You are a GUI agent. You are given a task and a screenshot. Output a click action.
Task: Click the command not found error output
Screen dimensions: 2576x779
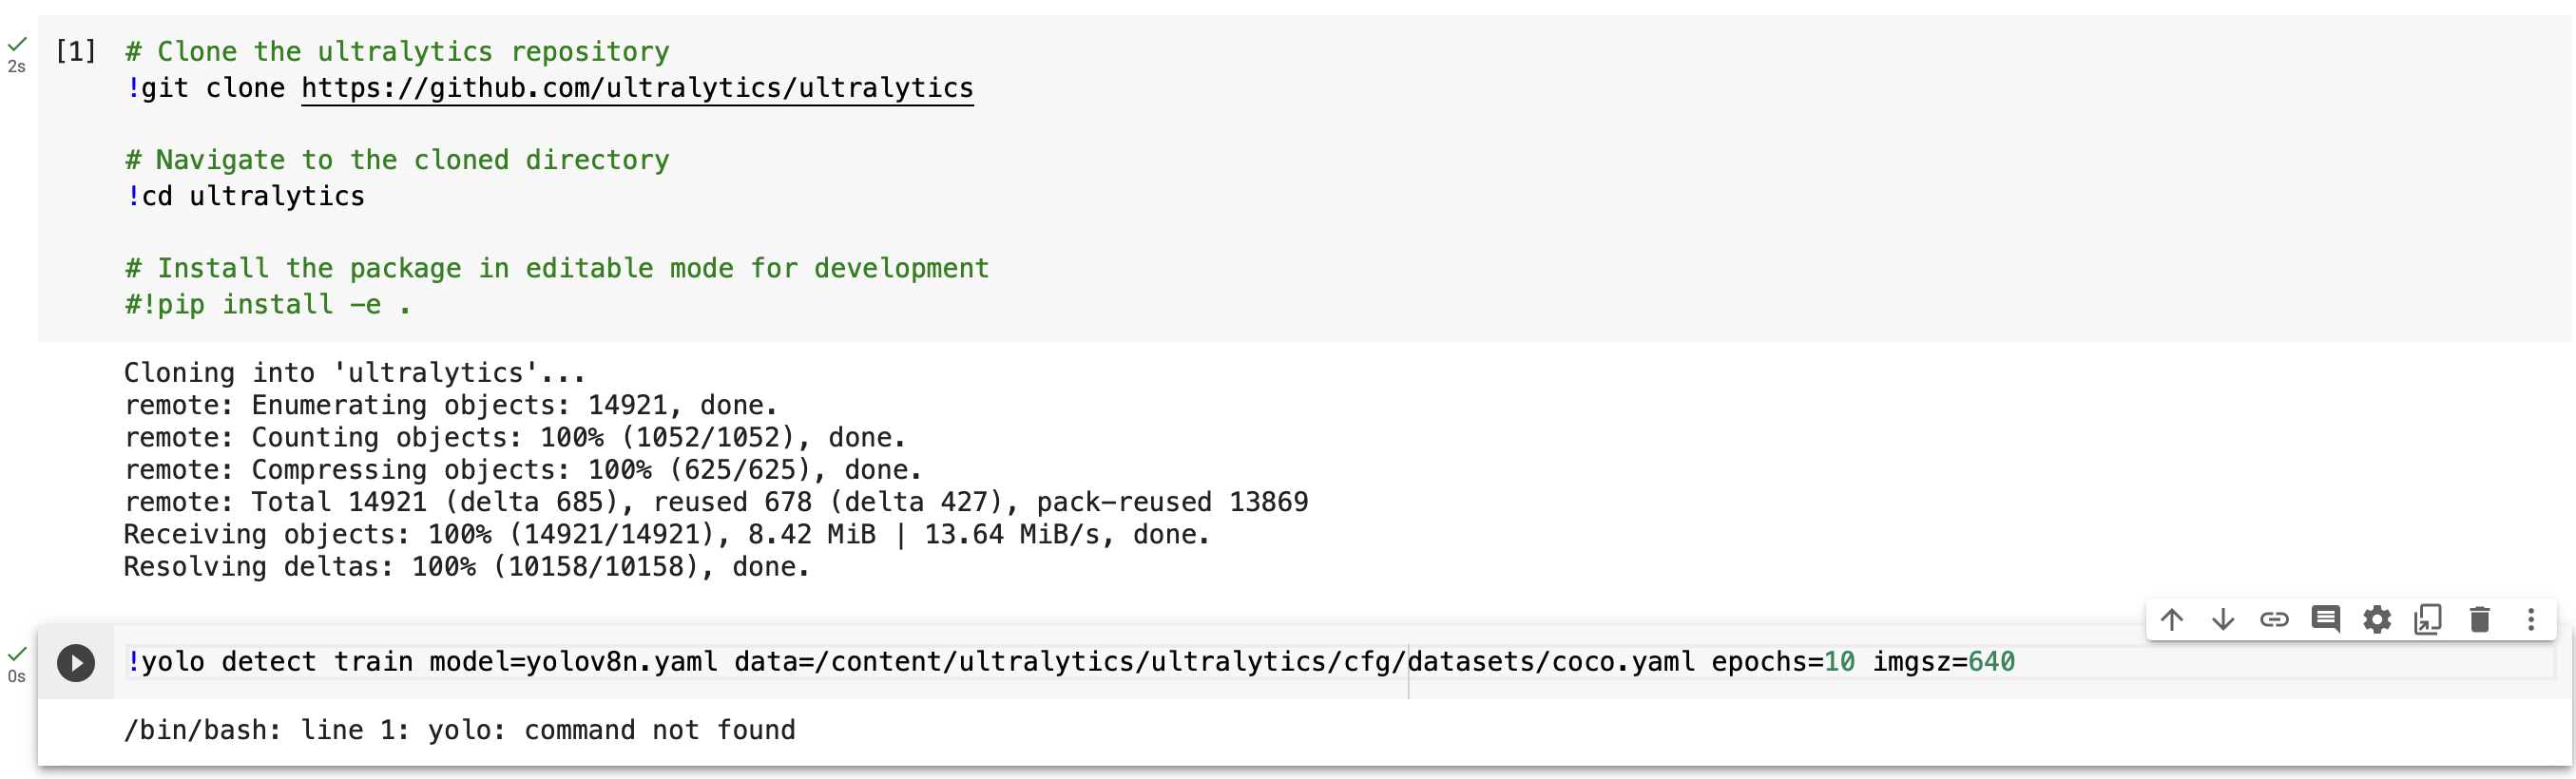pos(459,730)
